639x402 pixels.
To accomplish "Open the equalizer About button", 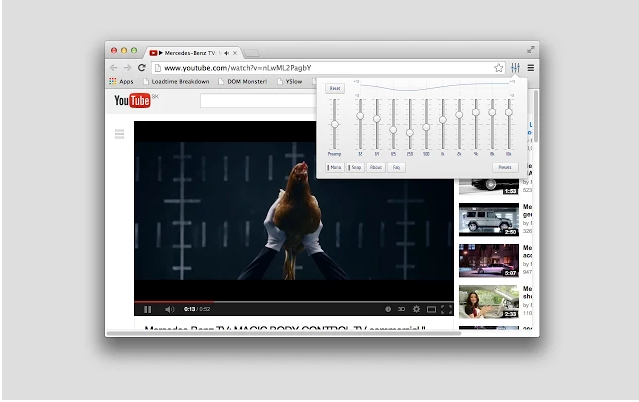I will (x=376, y=167).
